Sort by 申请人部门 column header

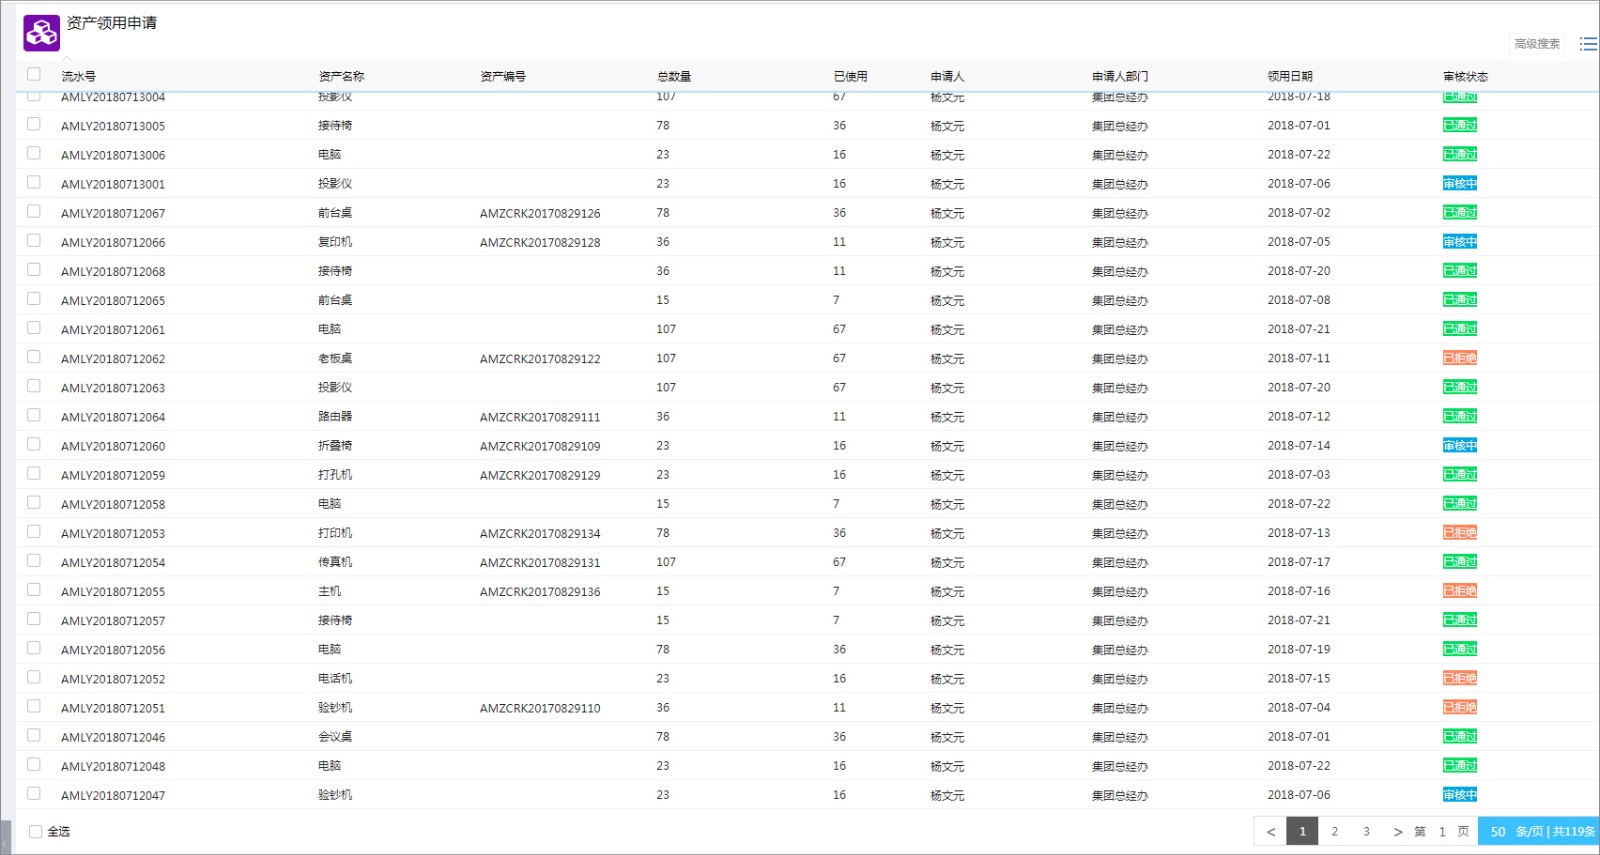1120,76
